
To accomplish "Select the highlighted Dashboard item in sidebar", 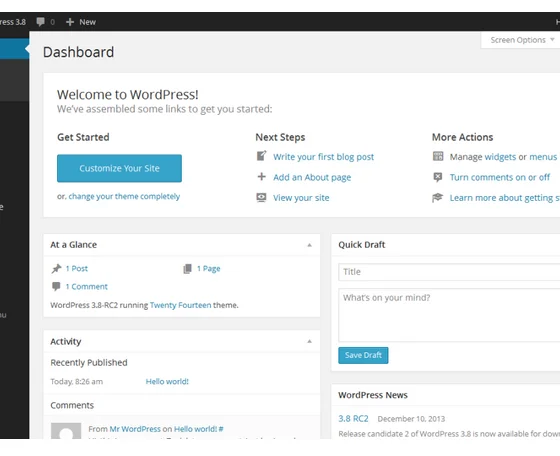I will pos(14,49).
